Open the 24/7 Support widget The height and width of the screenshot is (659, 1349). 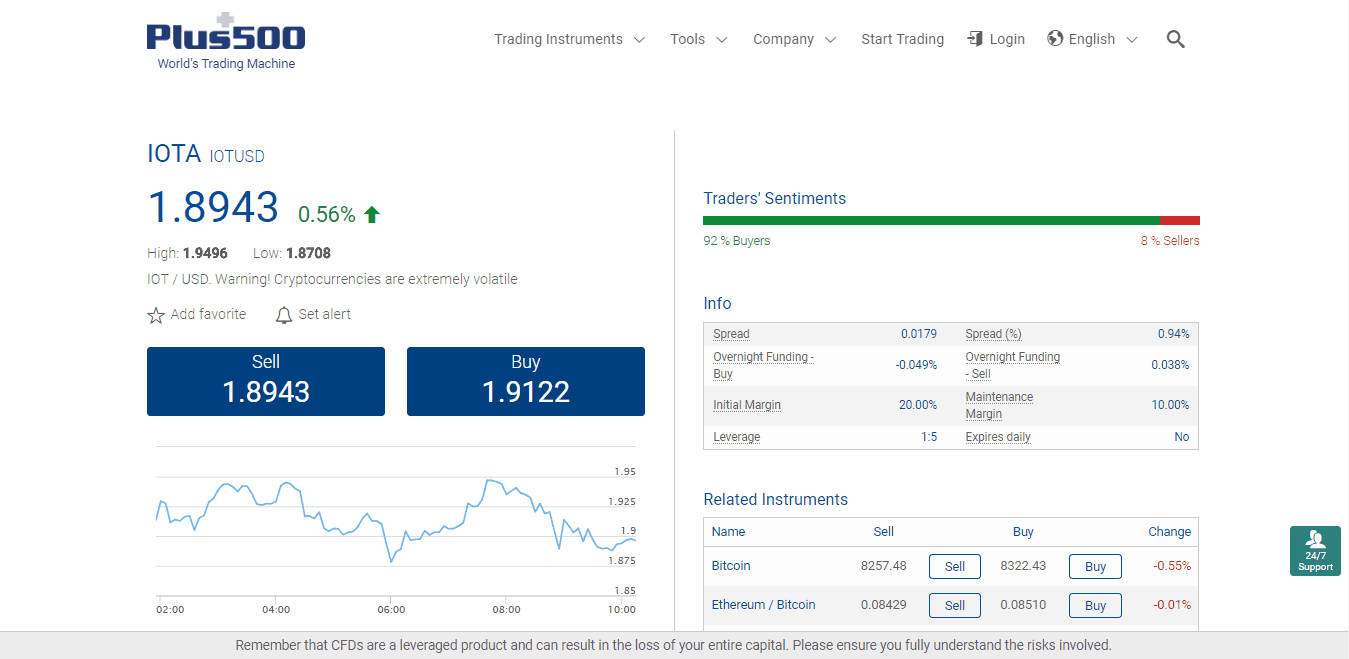pos(1315,551)
